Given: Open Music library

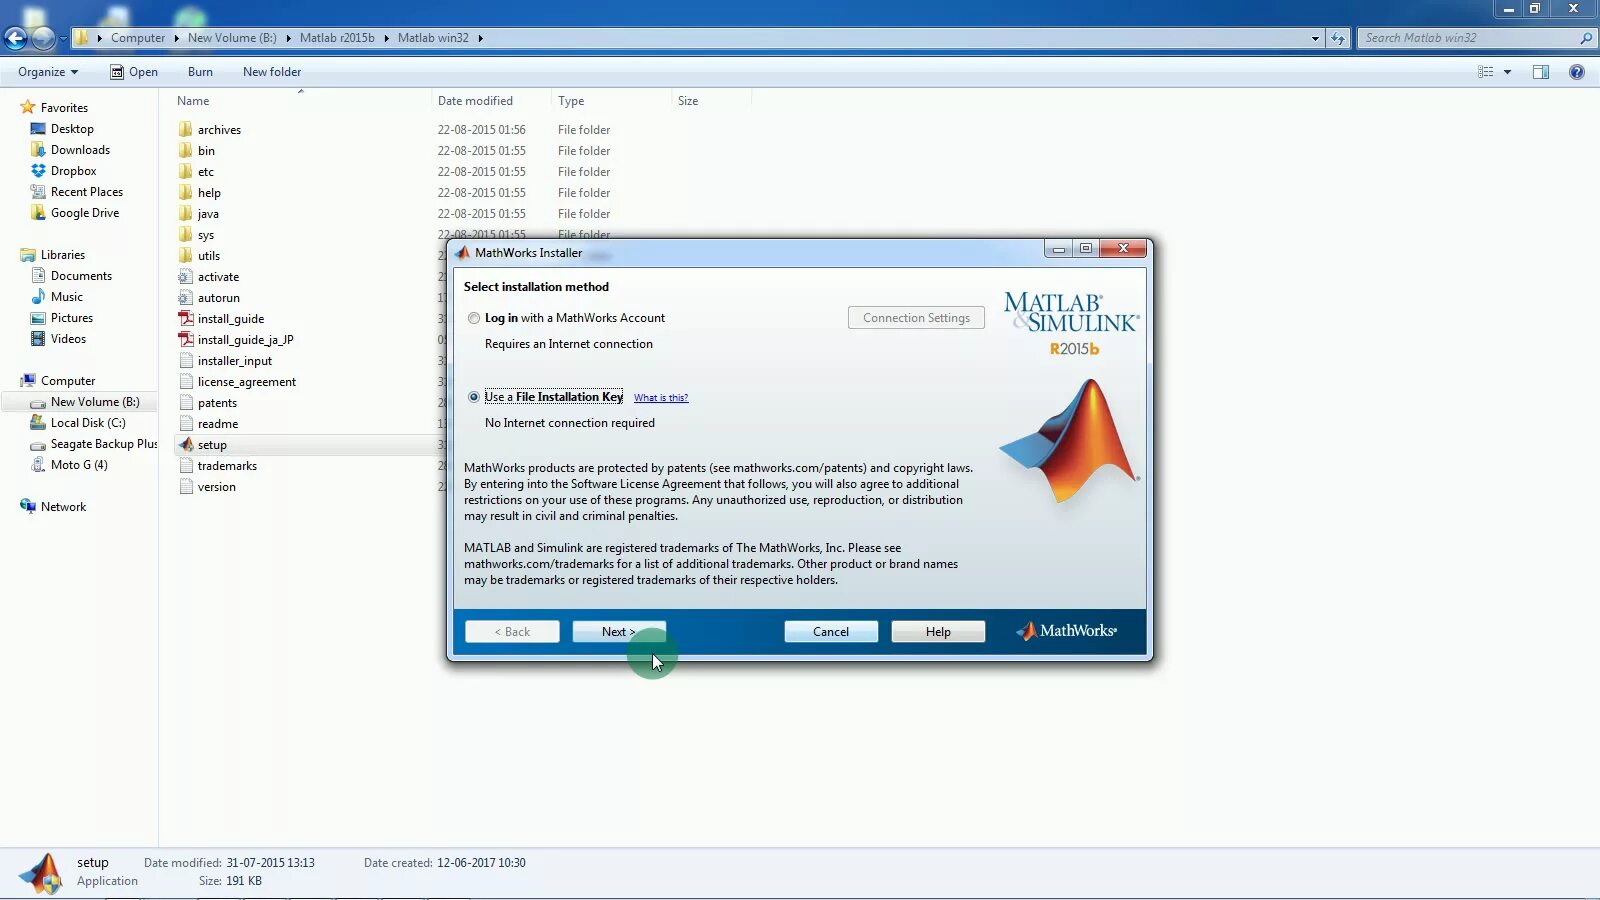Looking at the screenshot, I should 67,297.
